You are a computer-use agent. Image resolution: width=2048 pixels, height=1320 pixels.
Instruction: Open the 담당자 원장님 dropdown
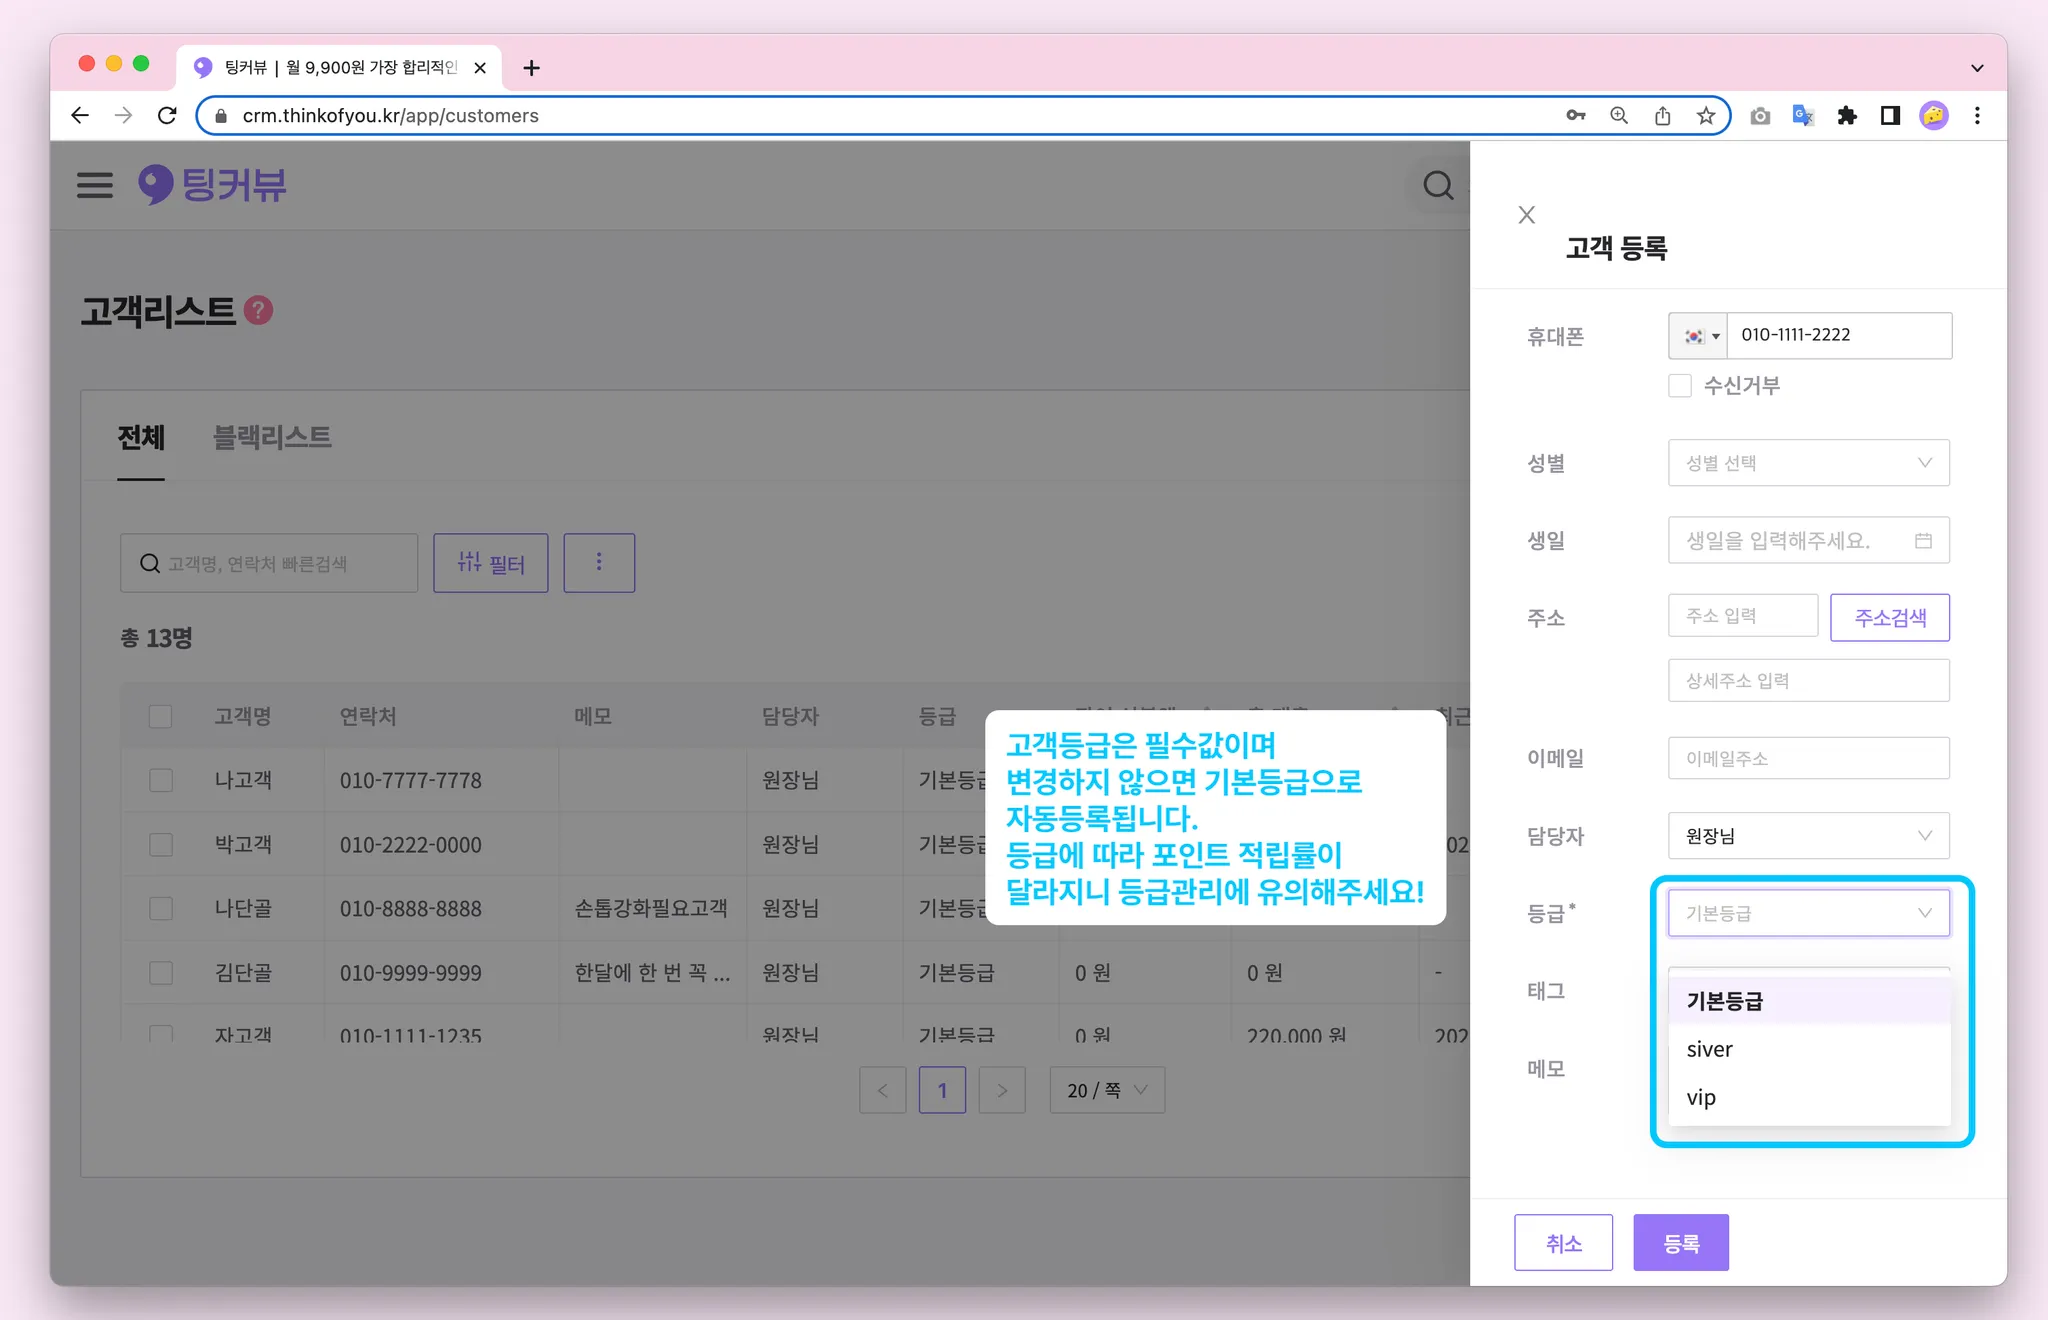pos(1808,836)
